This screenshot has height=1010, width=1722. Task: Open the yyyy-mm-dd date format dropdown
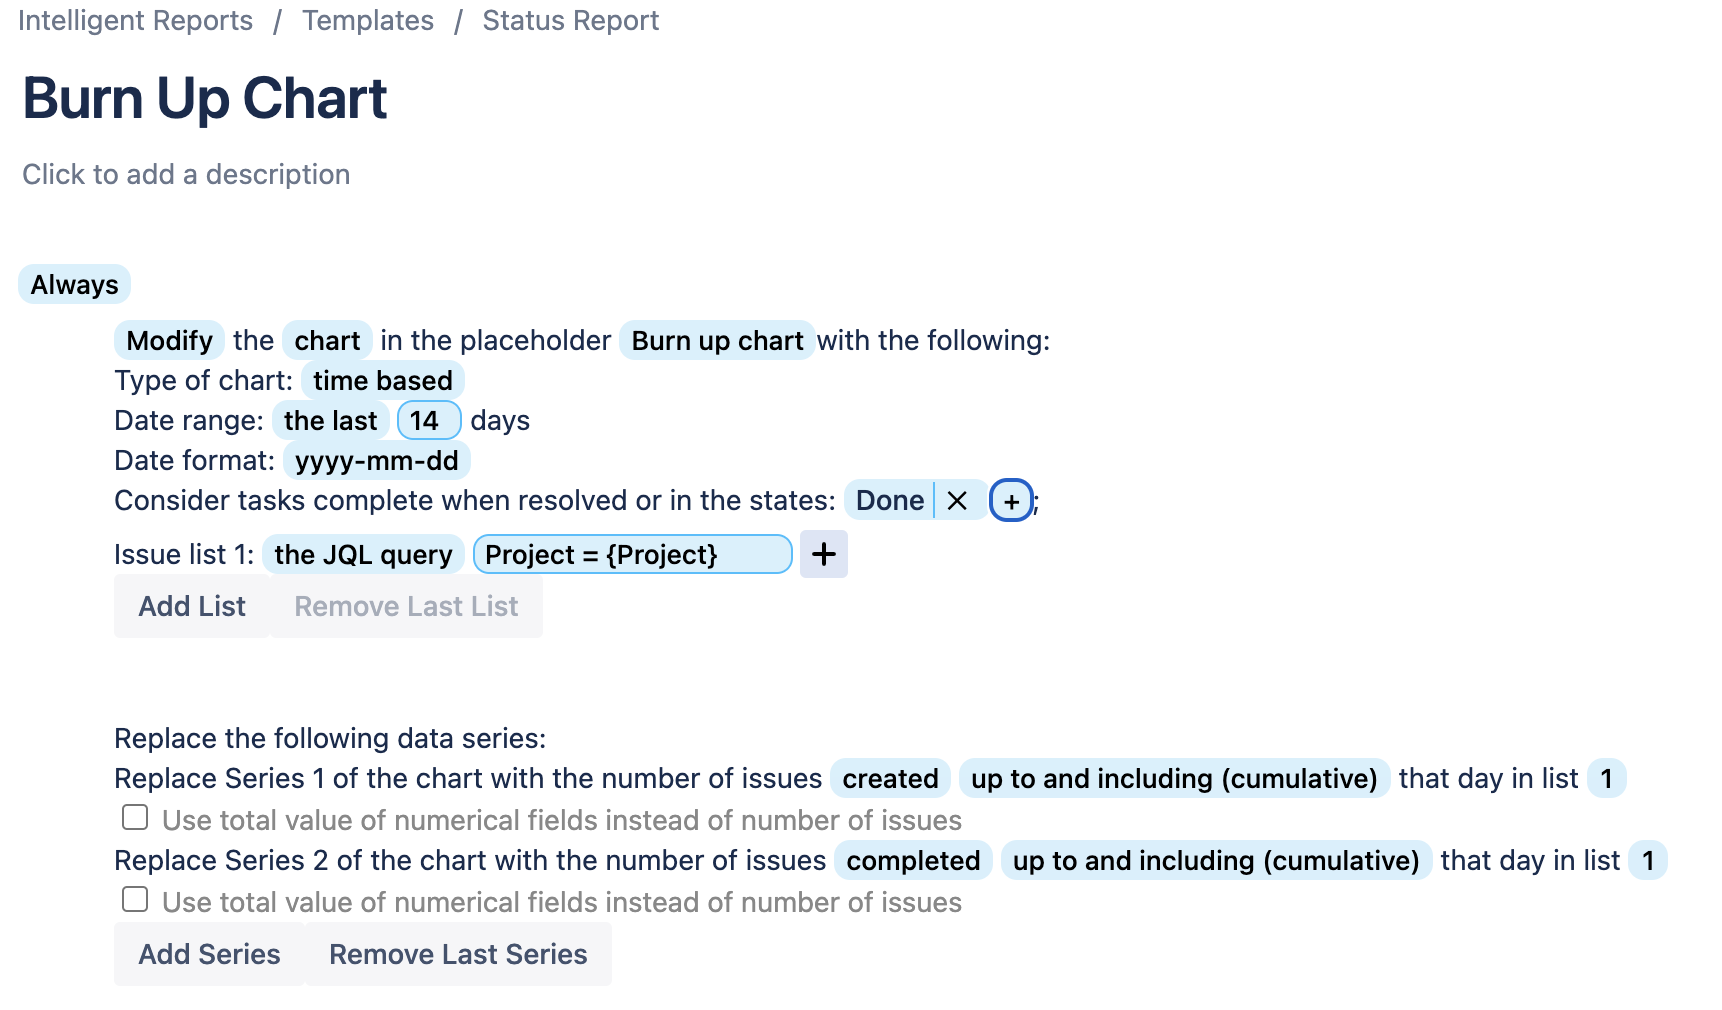tap(376, 460)
